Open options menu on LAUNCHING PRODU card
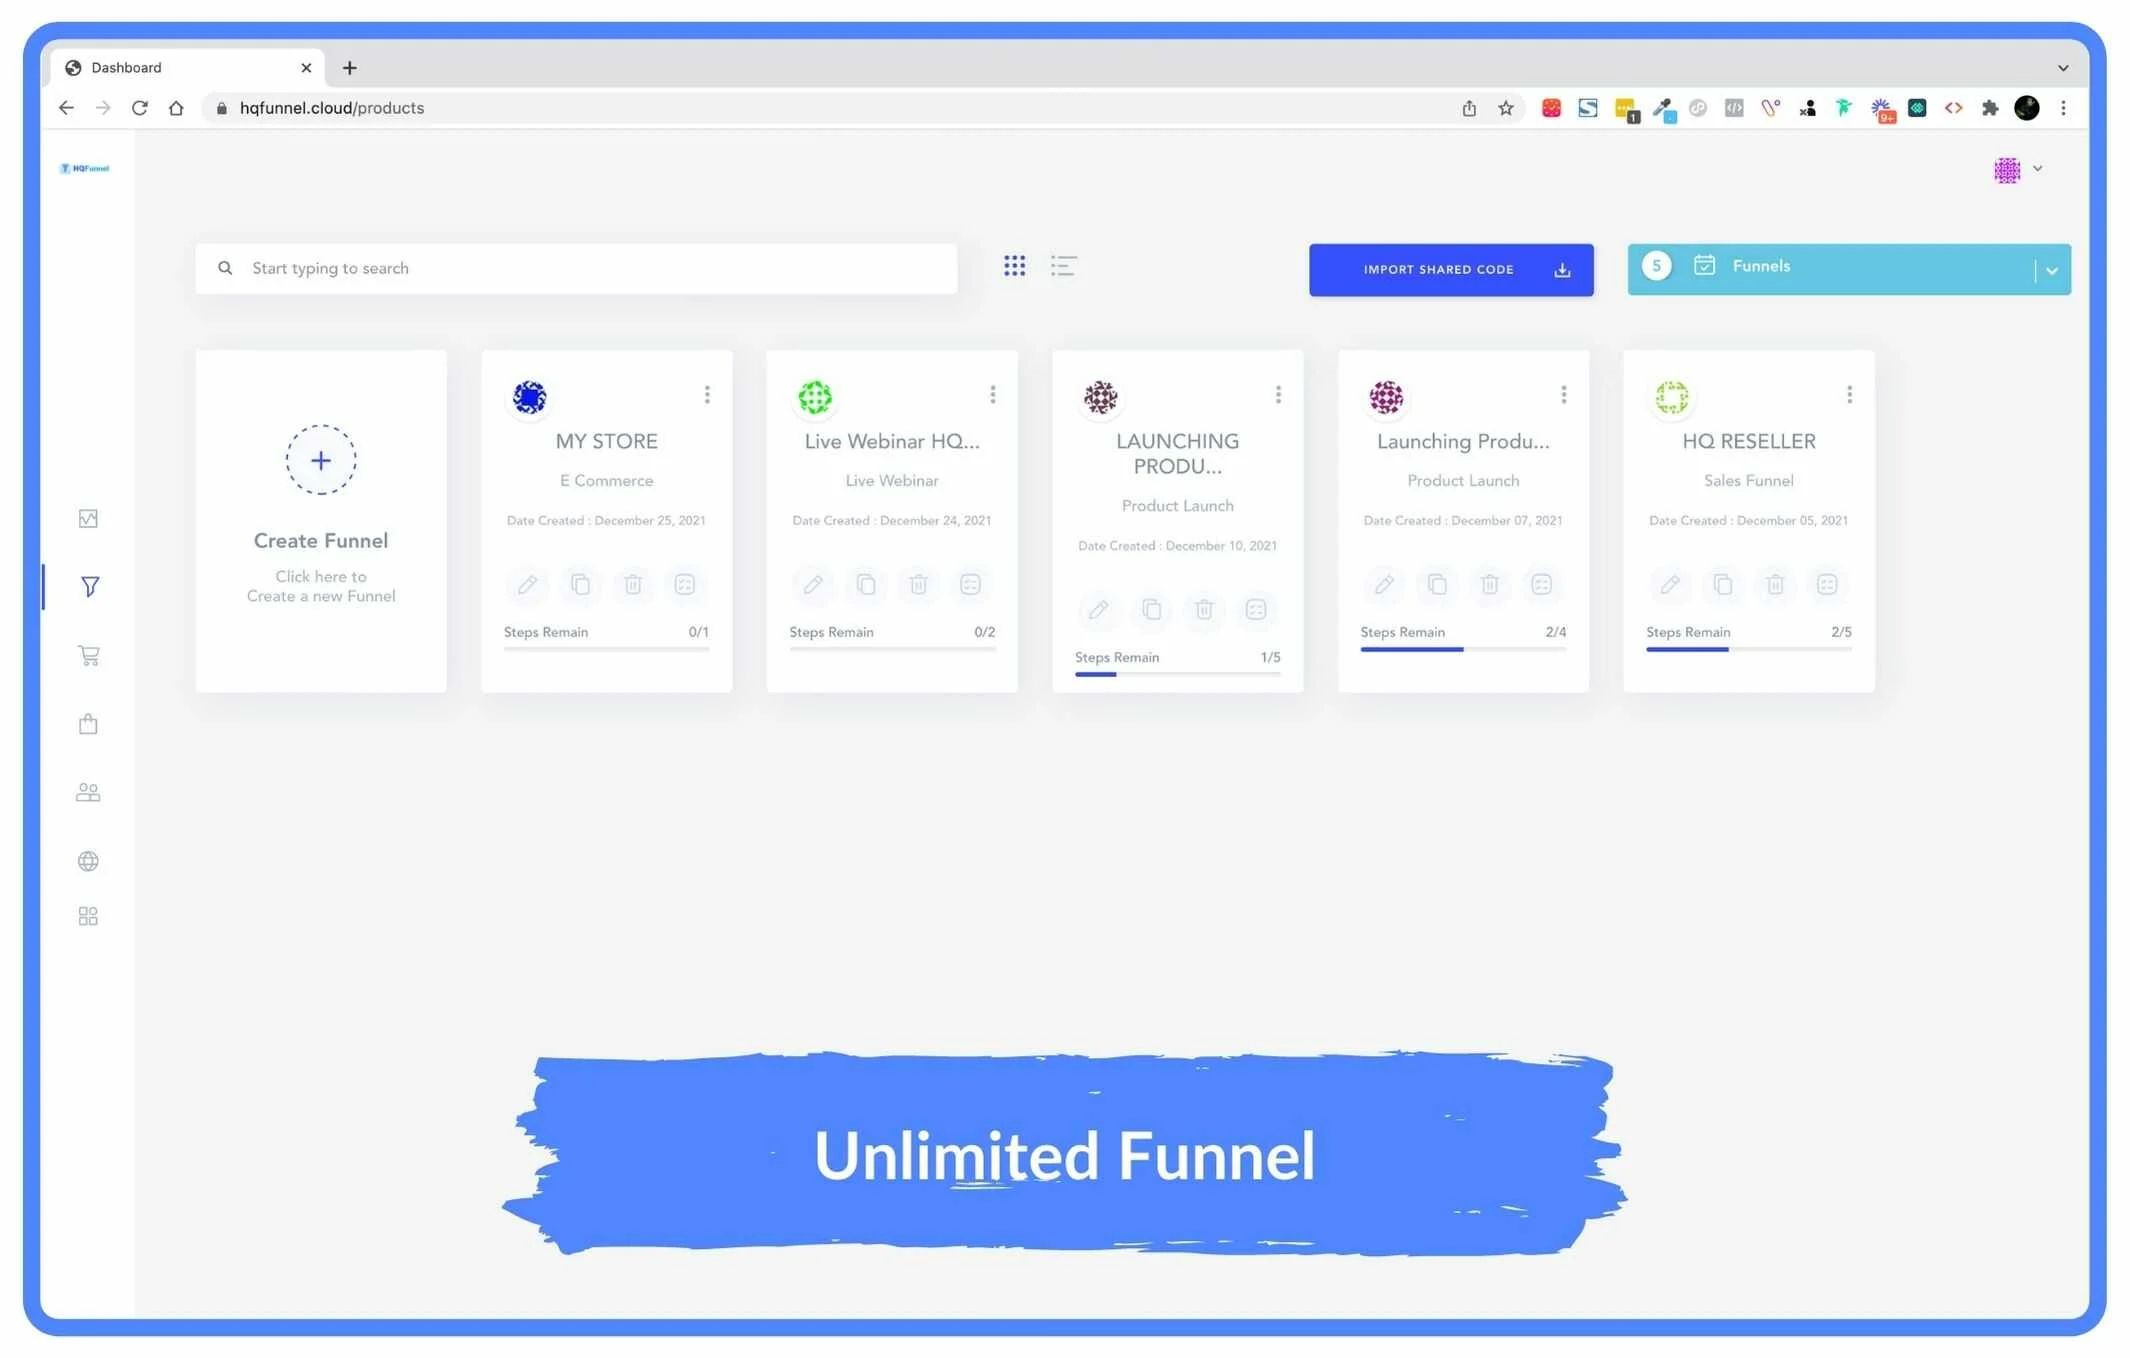Image resolution: width=2130 pixels, height=1358 pixels. coord(1278,394)
